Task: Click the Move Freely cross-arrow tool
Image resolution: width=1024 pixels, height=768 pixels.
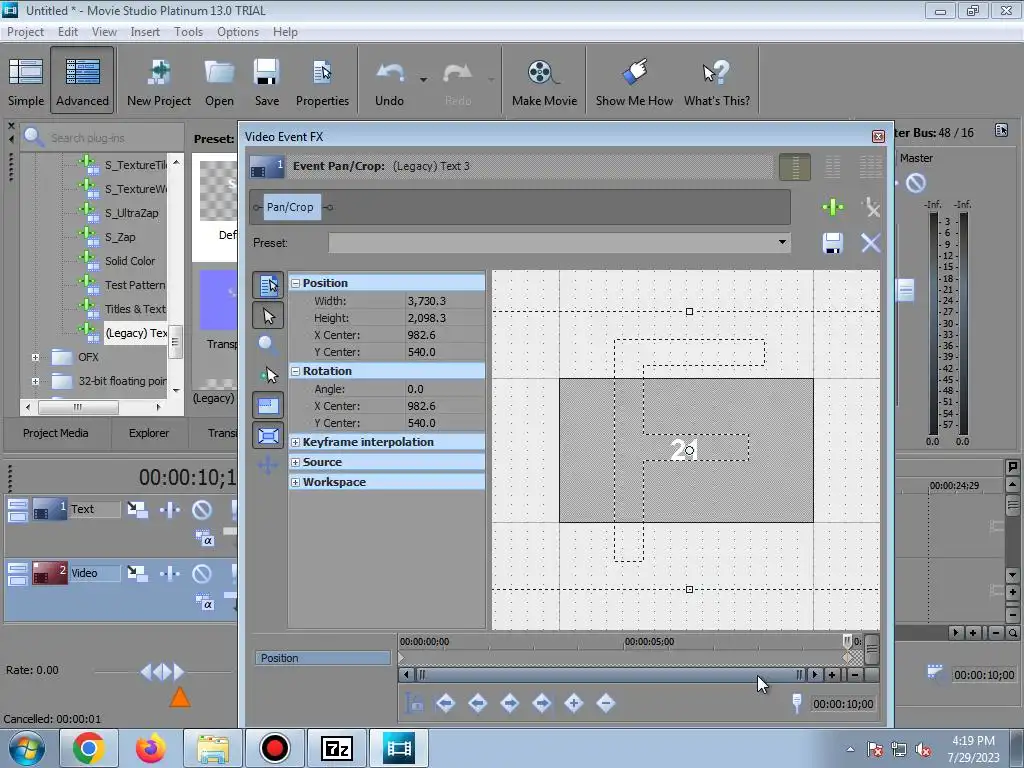Action: click(x=268, y=465)
